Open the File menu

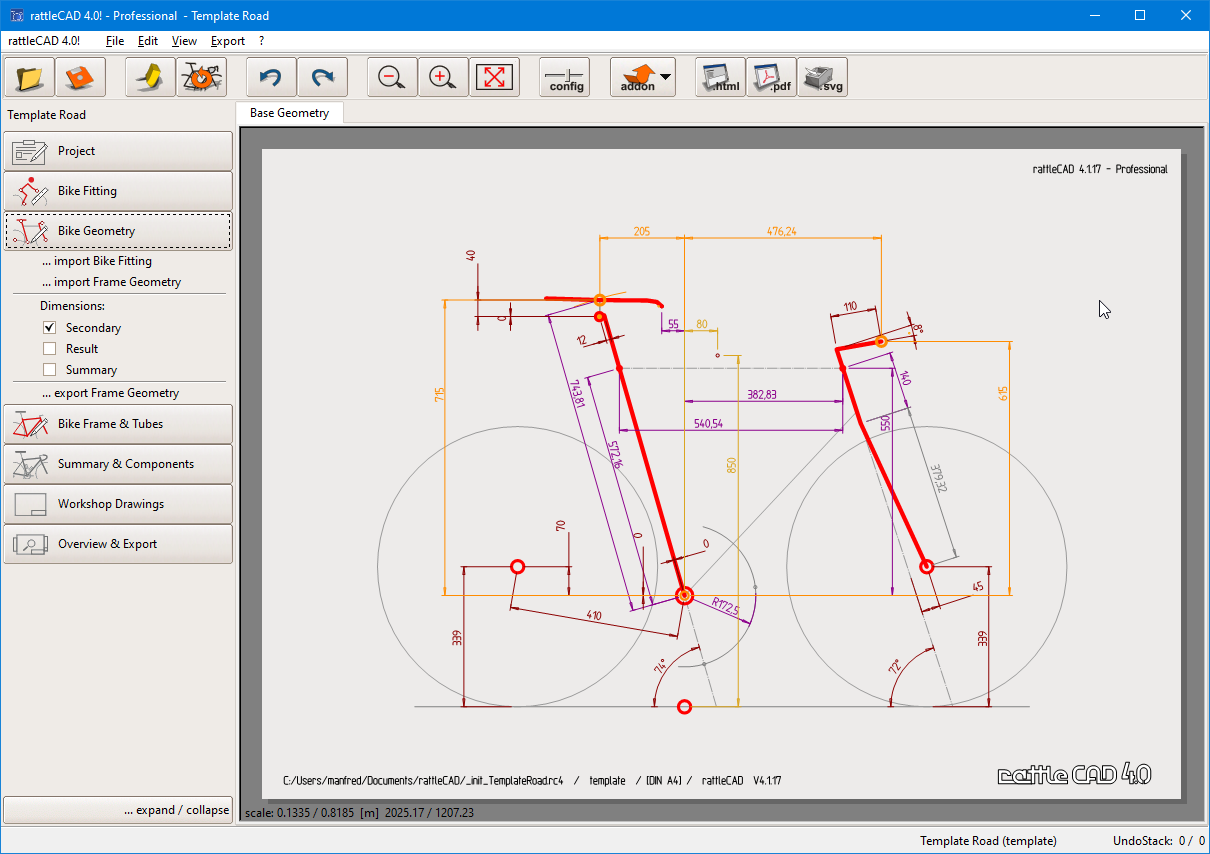(x=115, y=41)
